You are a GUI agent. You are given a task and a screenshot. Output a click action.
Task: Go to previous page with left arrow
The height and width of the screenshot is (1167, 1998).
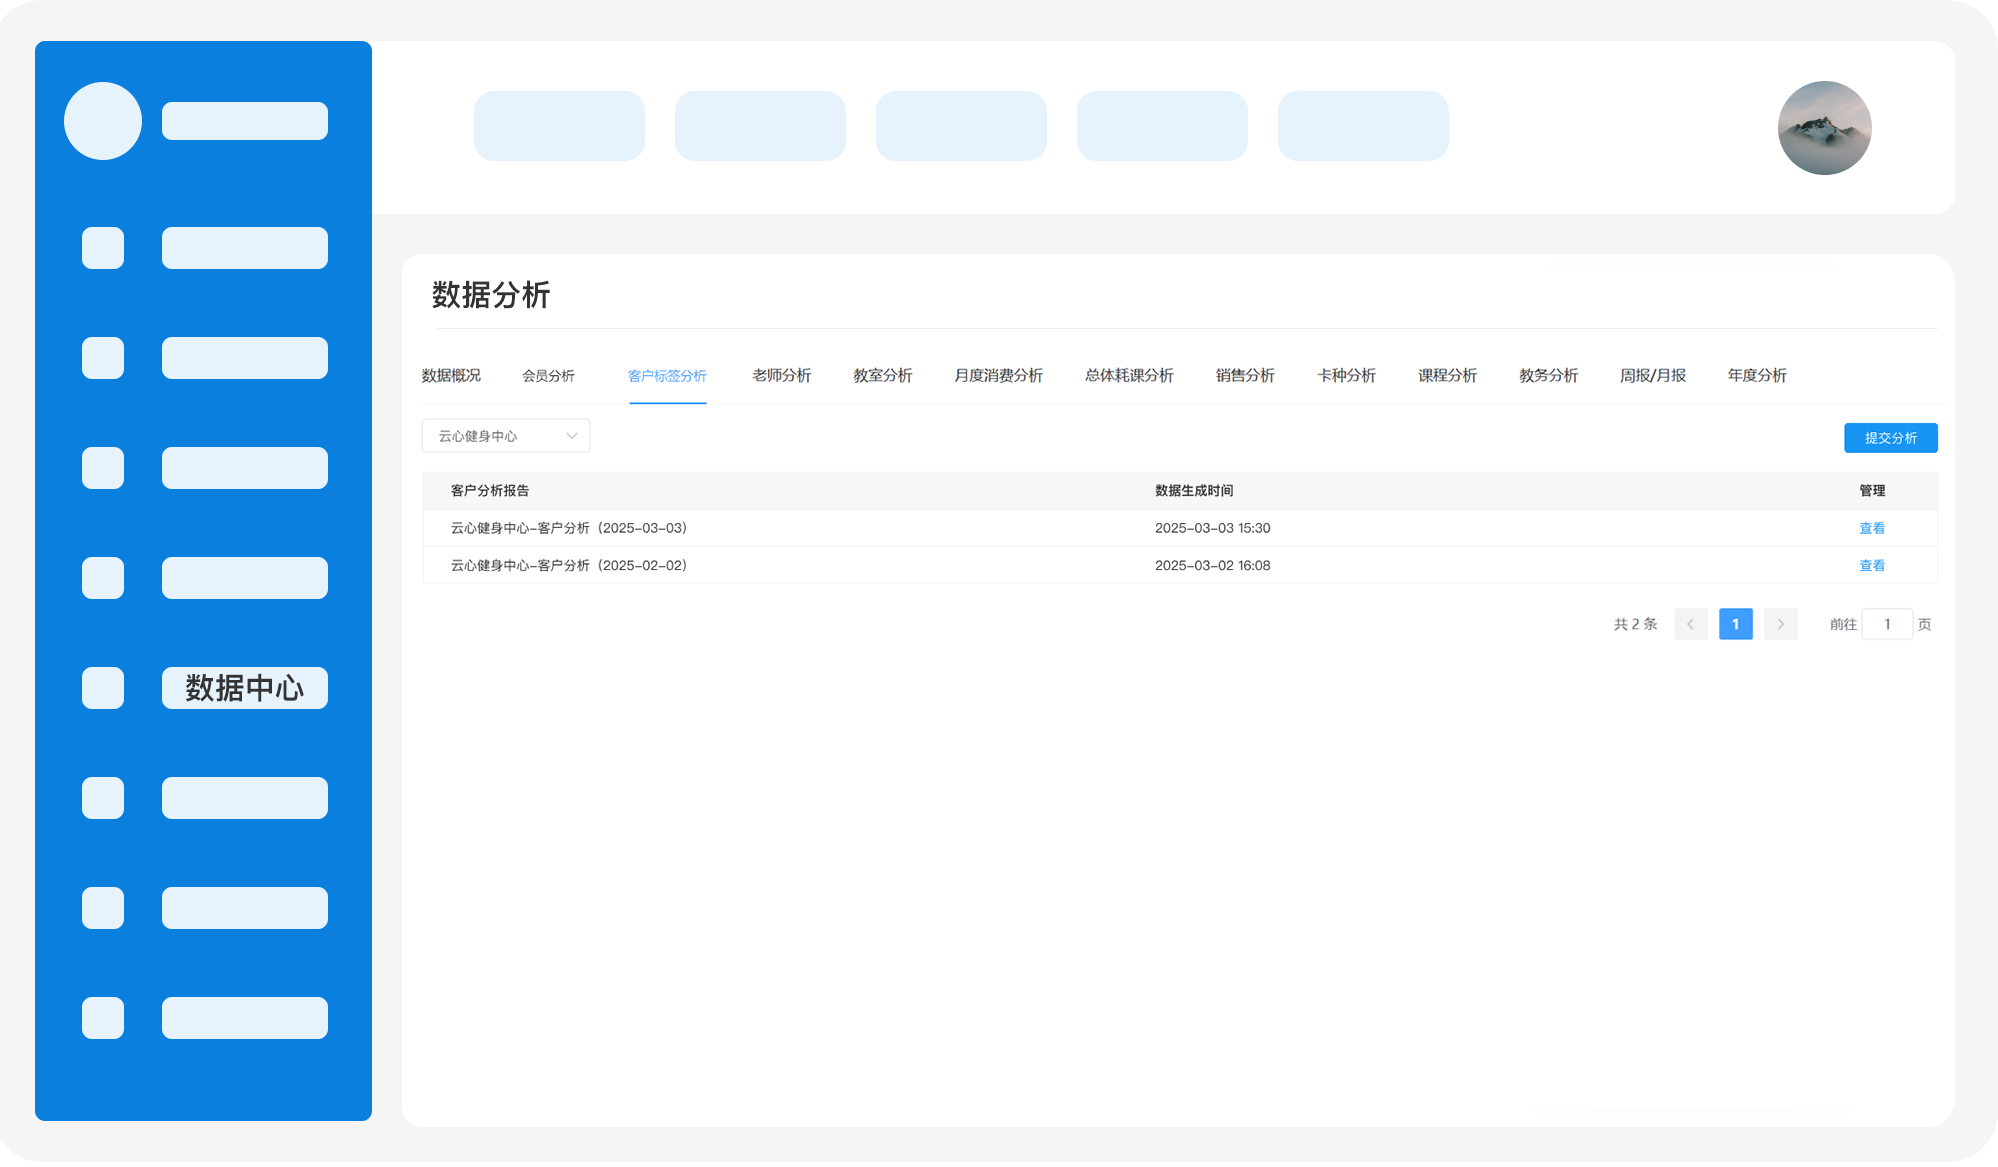coord(1690,624)
